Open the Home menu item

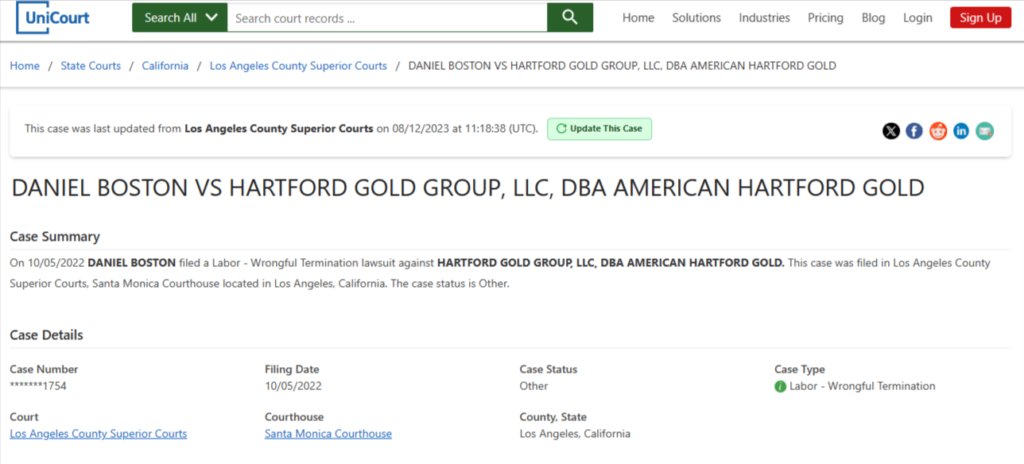click(638, 18)
